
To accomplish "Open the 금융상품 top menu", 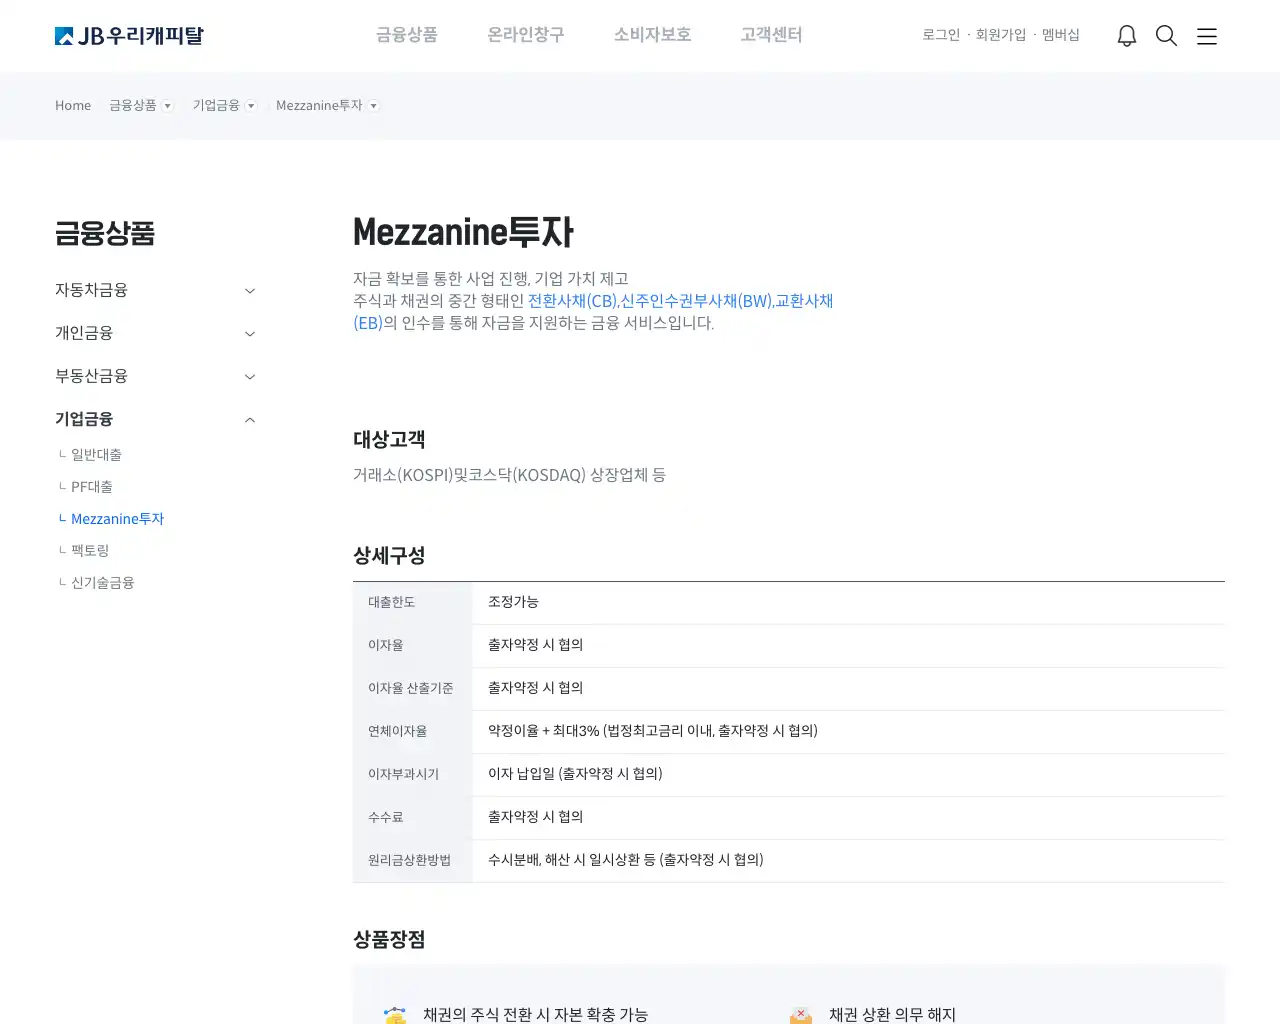I will coord(407,35).
